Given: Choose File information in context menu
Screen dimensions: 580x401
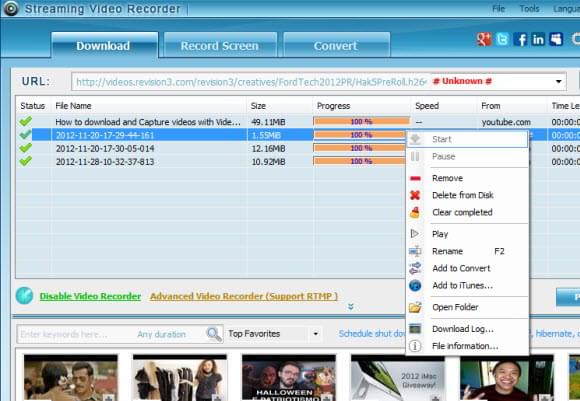Looking at the screenshot, I should pos(468,346).
